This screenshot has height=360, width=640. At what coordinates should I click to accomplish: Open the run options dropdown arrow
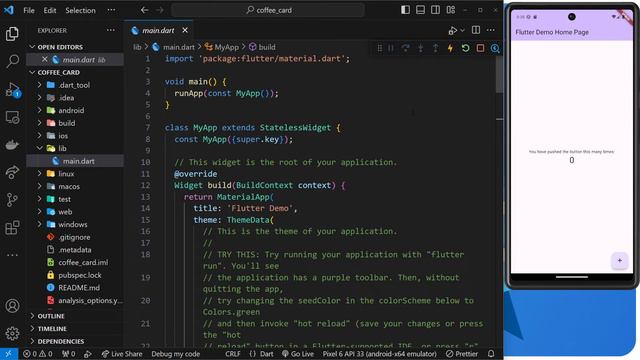click(x=462, y=31)
